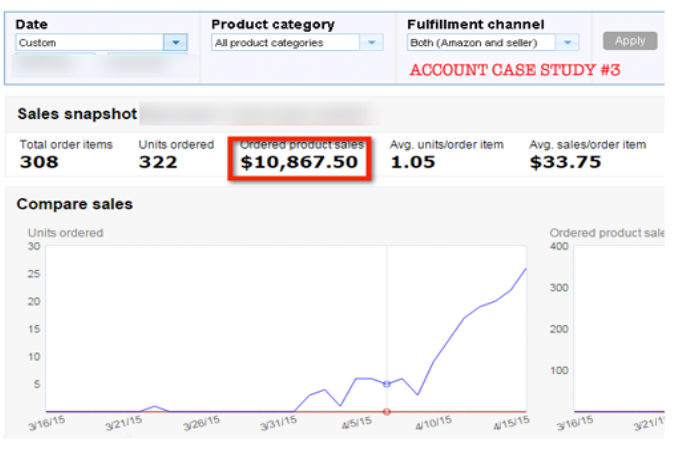
Task: Click the peak of the blue line at chart's right end
Action: point(525,269)
